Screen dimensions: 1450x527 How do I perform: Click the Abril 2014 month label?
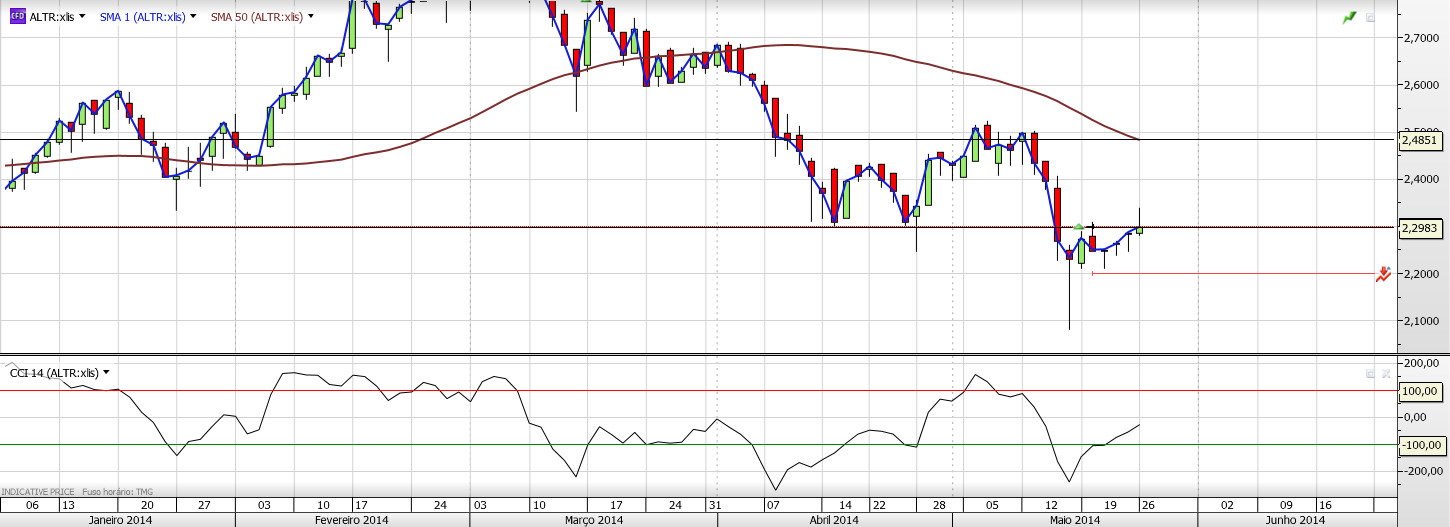(833, 520)
